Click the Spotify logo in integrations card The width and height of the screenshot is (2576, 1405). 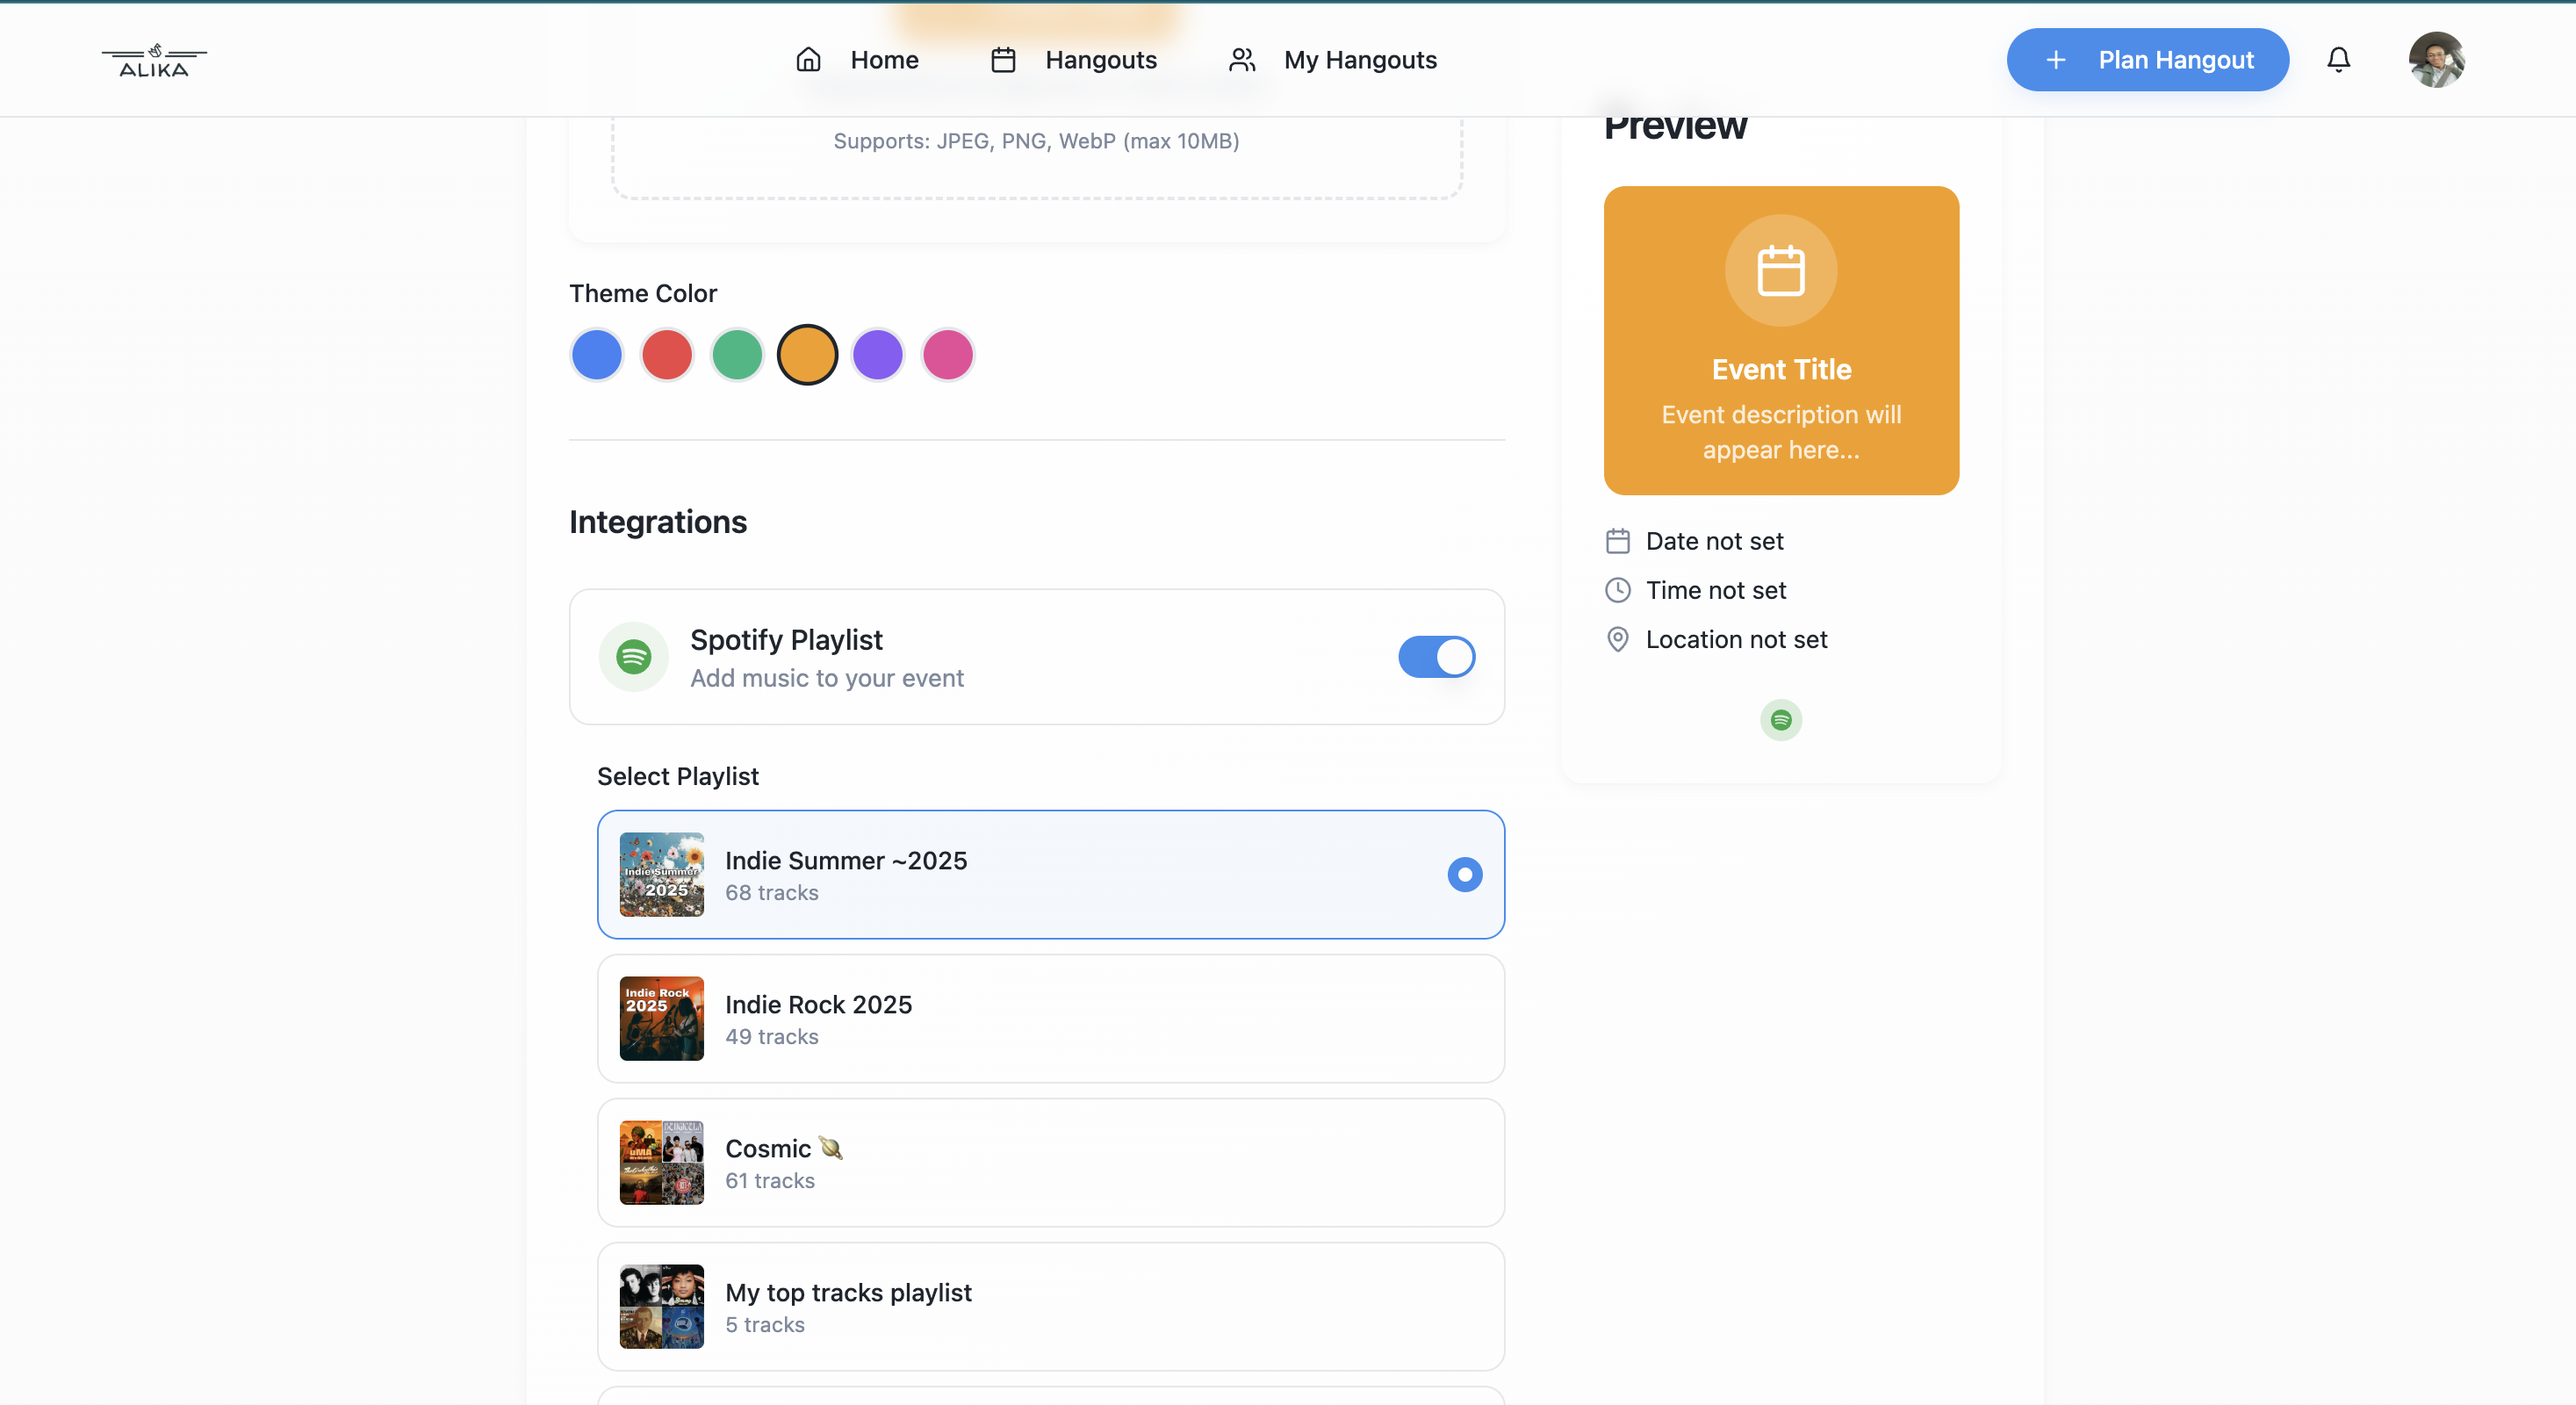(633, 657)
